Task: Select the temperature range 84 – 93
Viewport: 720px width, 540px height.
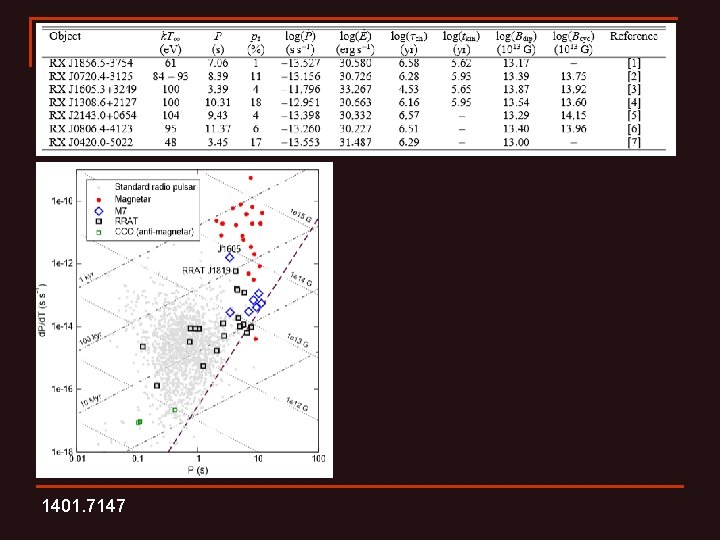Action: tap(170, 76)
